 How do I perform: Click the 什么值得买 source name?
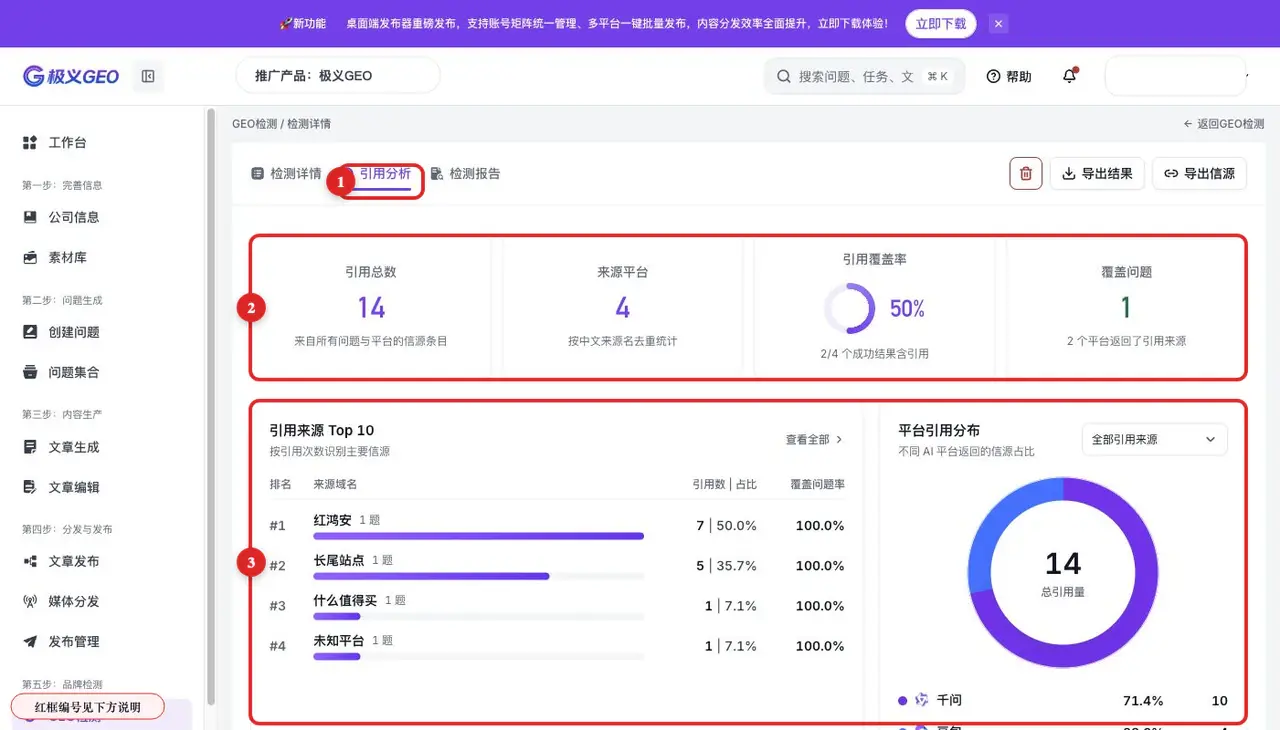pos(345,600)
